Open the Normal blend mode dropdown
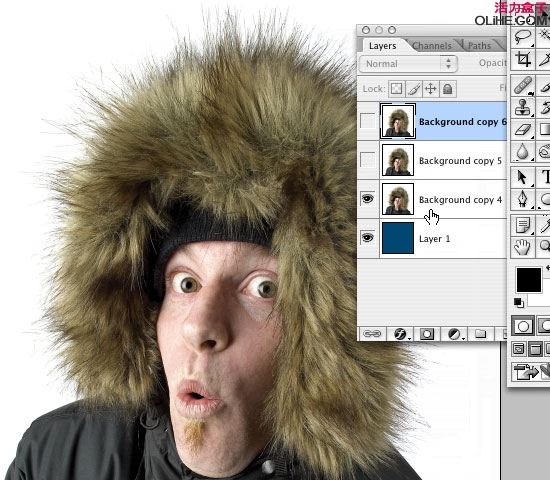The width and height of the screenshot is (550, 480). pos(408,64)
